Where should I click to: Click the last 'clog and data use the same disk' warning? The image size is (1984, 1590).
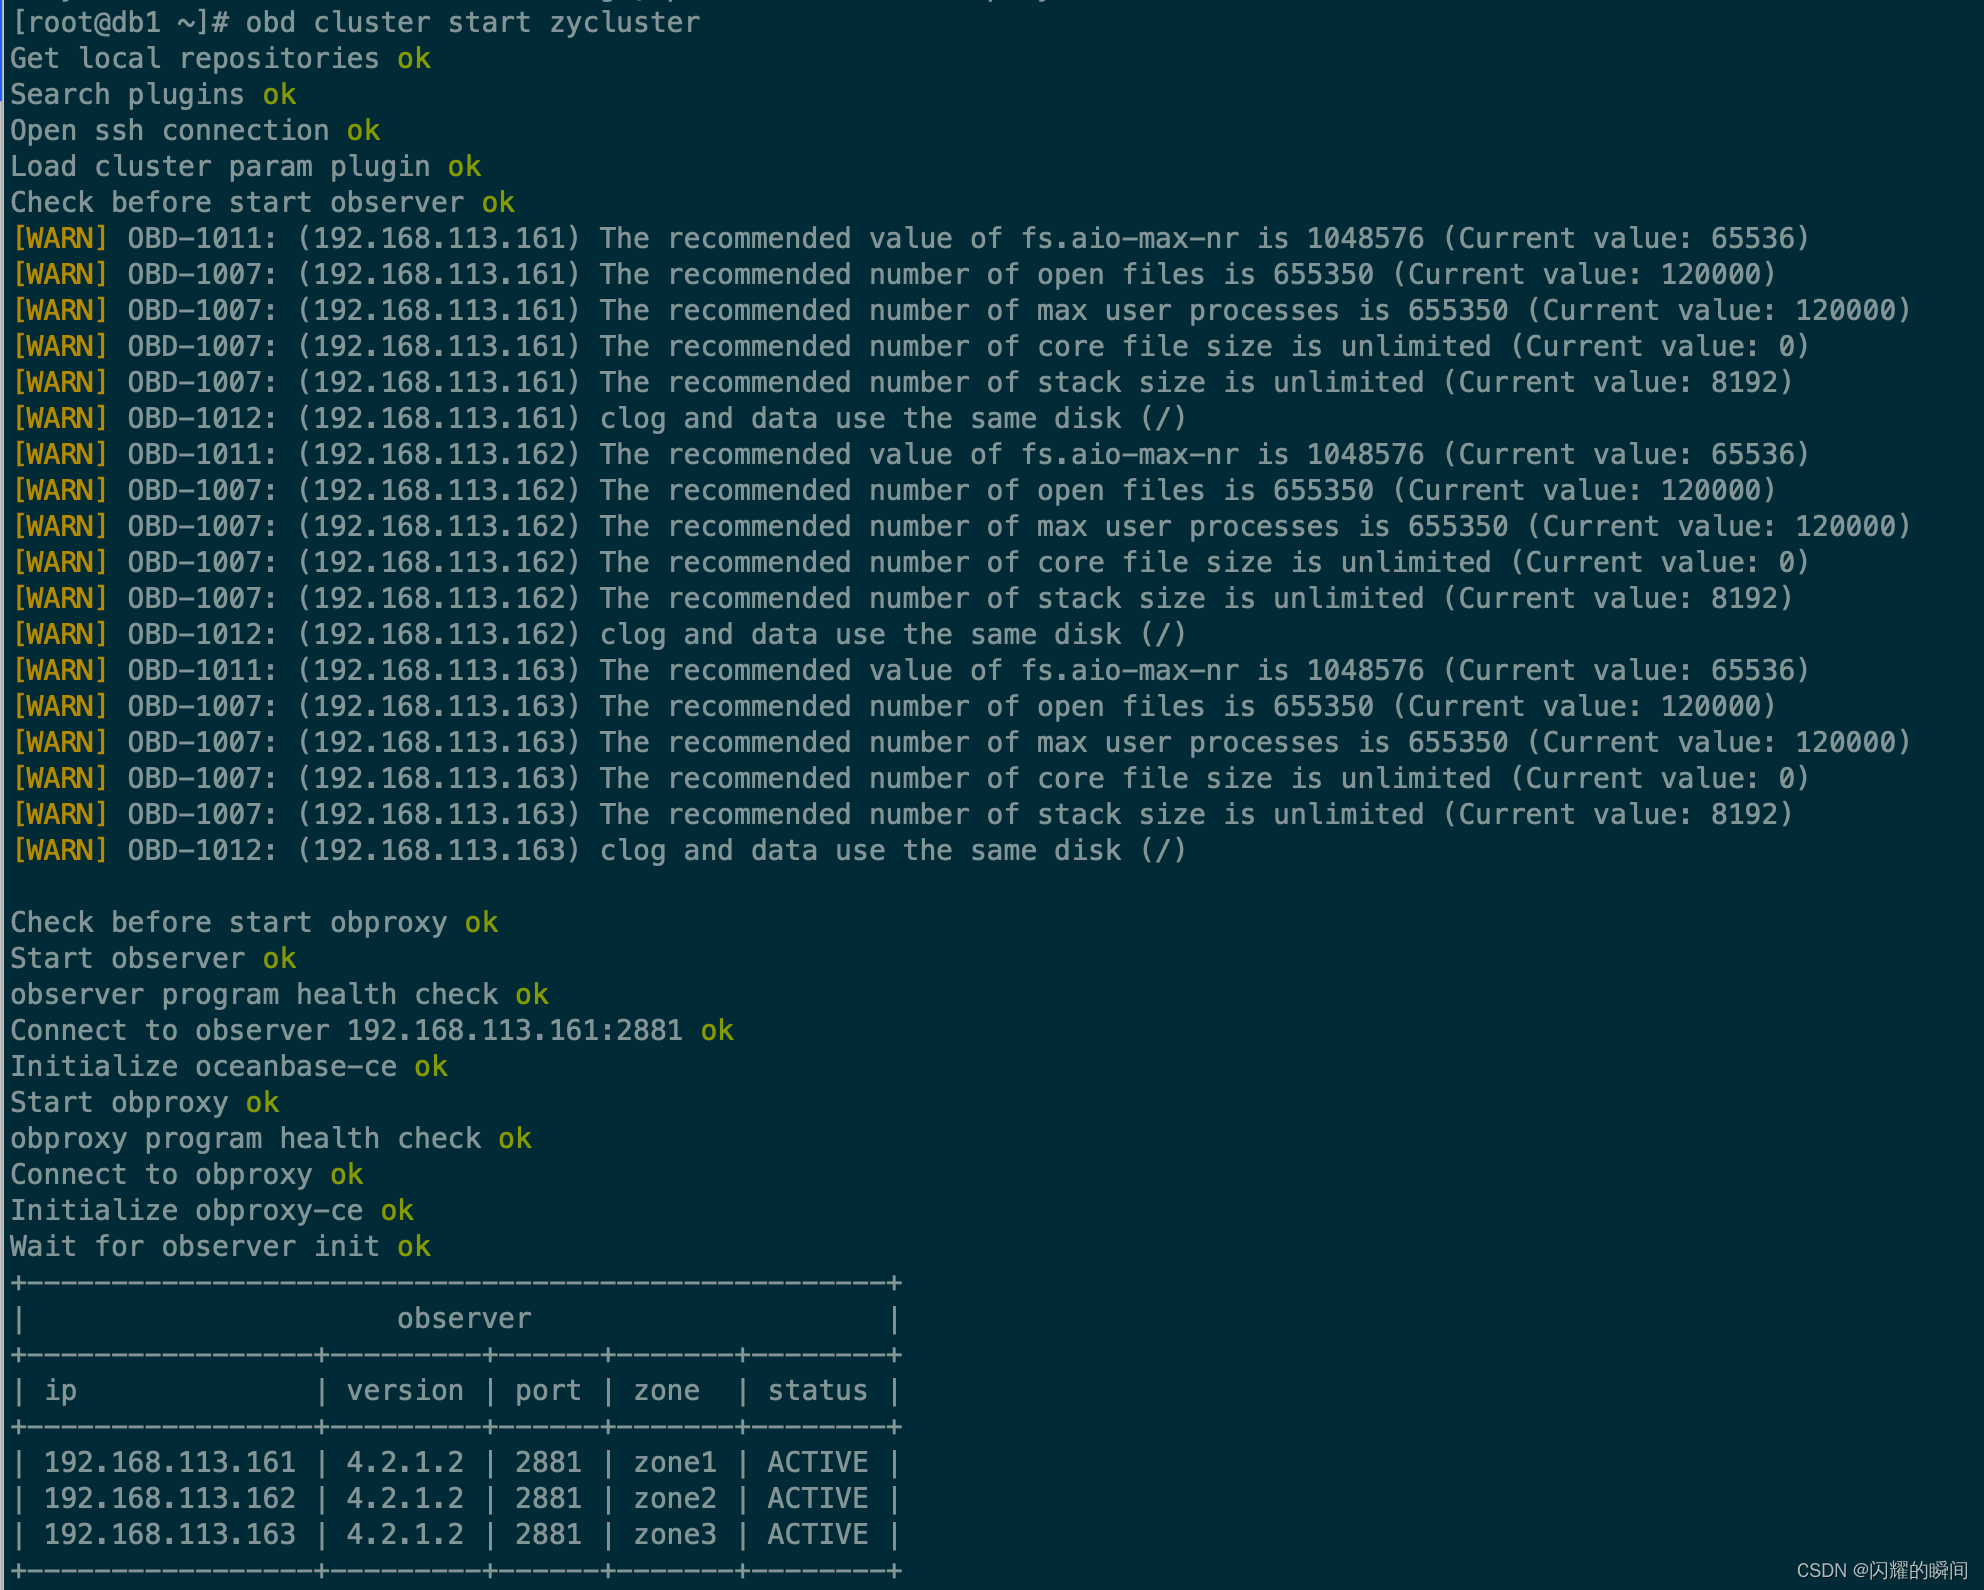pos(892,850)
